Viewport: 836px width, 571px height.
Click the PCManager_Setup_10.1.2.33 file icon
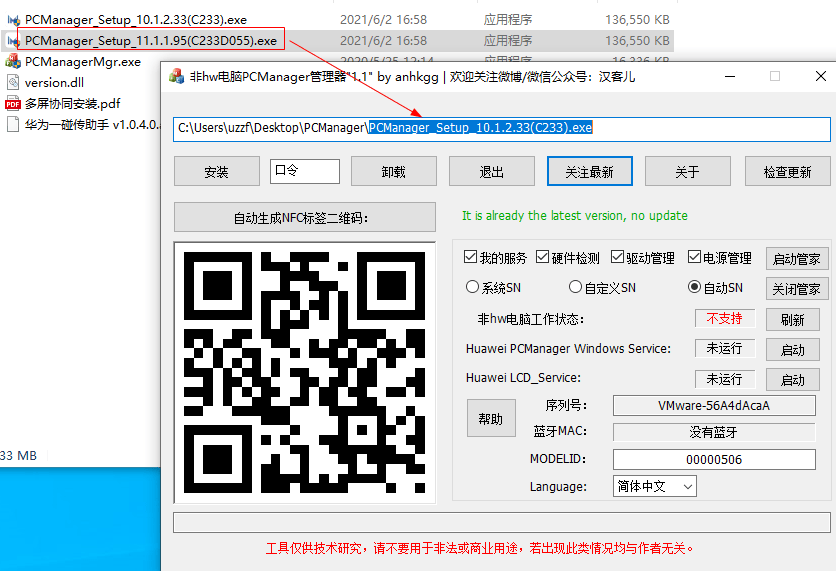[x=13, y=19]
